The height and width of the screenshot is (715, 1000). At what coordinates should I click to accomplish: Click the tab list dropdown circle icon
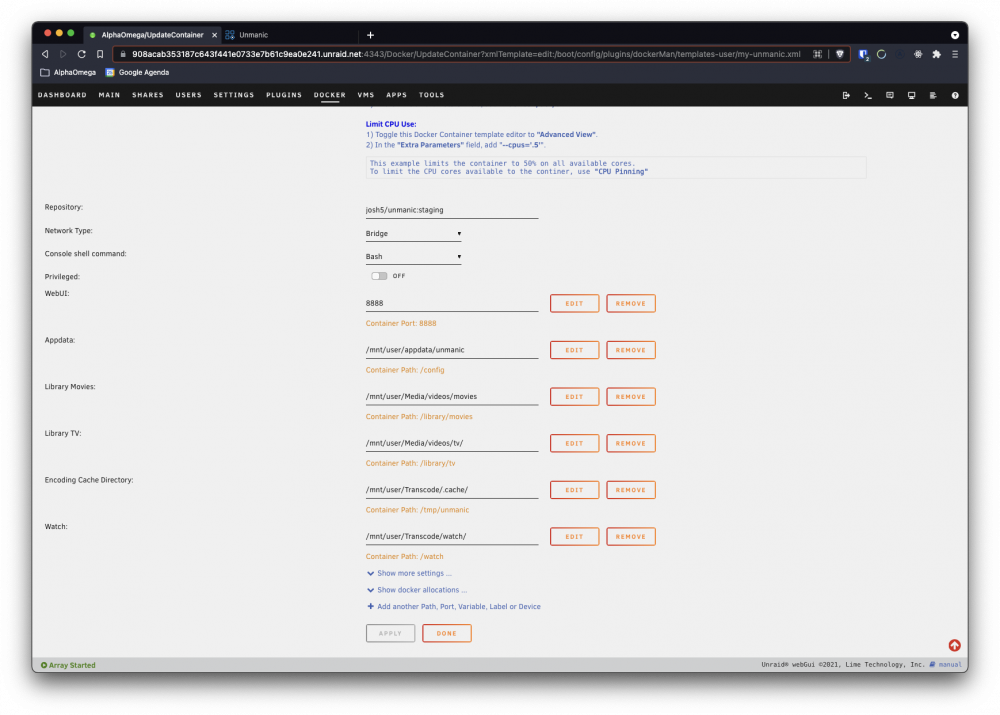(x=955, y=35)
